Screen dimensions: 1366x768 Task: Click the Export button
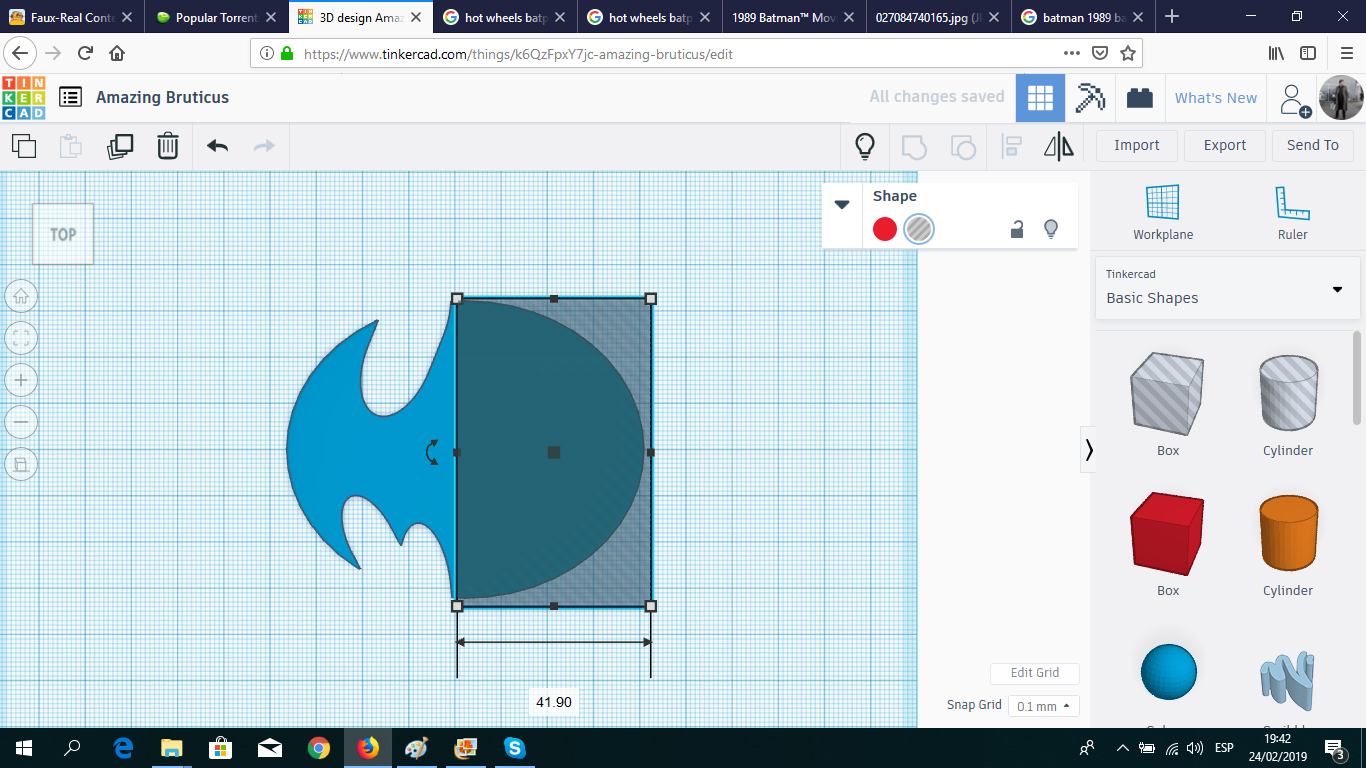click(x=1225, y=145)
